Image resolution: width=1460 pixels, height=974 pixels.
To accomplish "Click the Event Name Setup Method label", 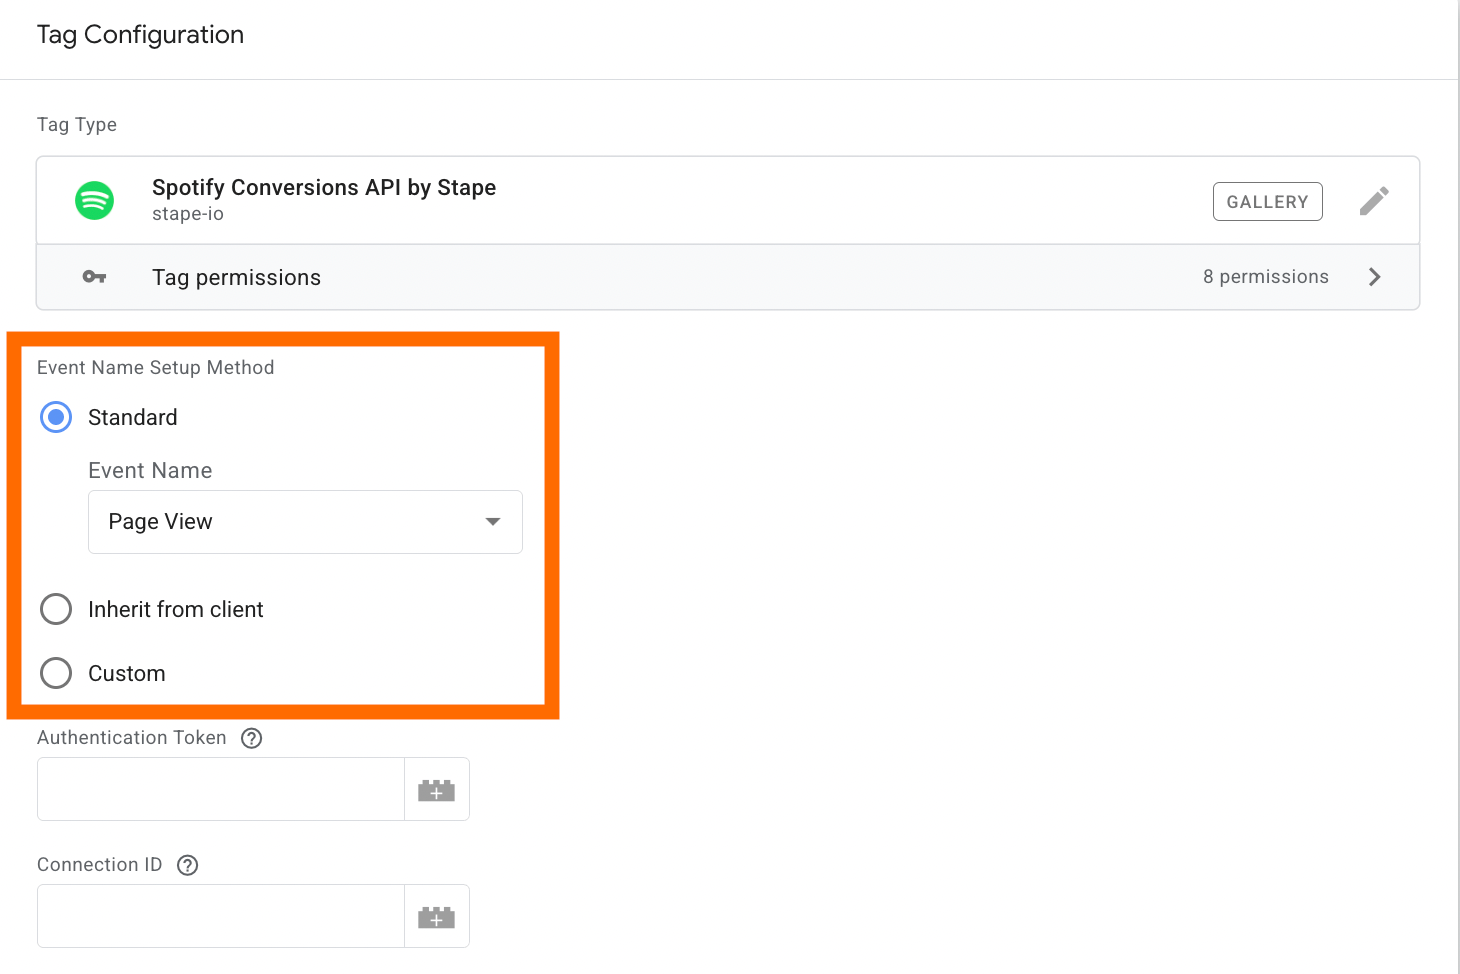I will pos(156,368).
